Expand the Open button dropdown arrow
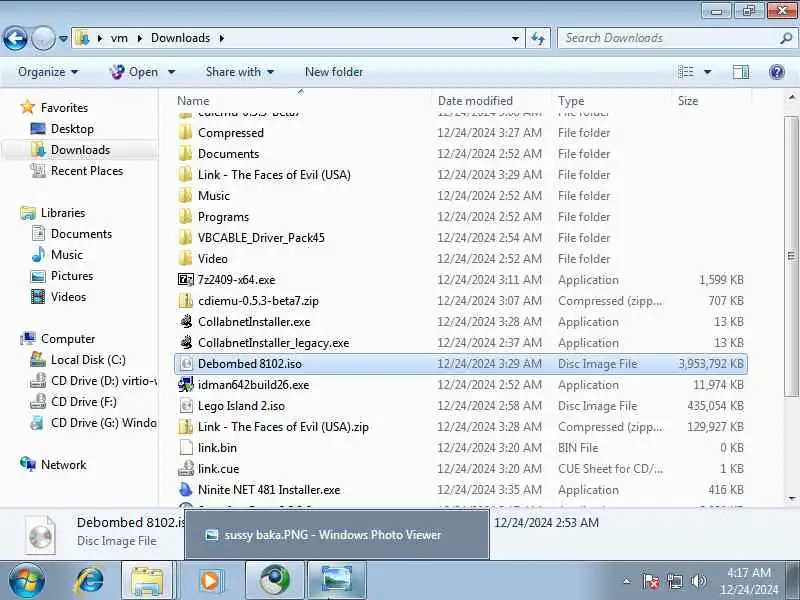Screen dimensions: 800x600 pyautogui.click(x=171, y=72)
